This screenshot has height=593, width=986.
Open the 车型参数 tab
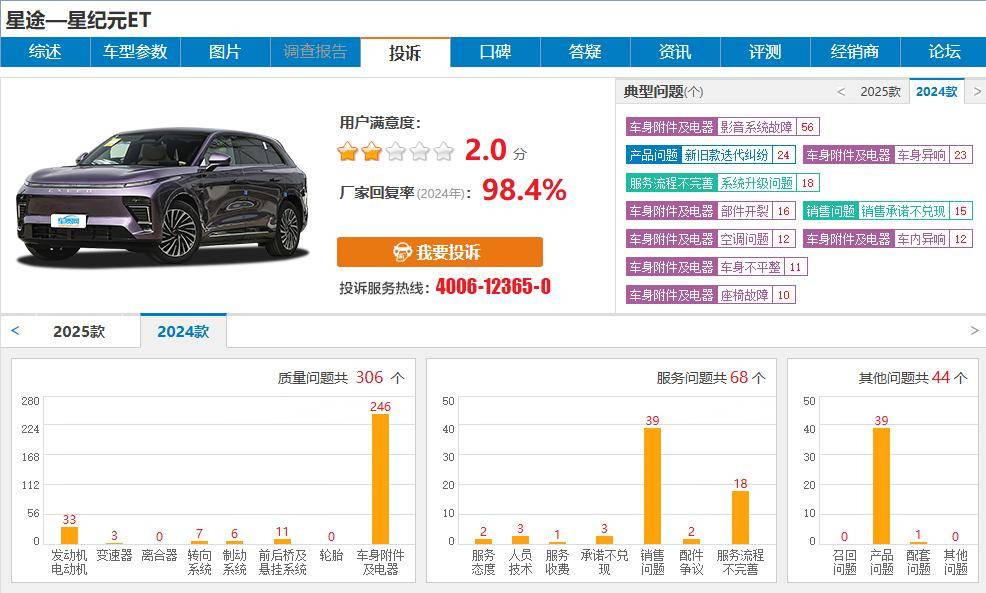coord(135,52)
